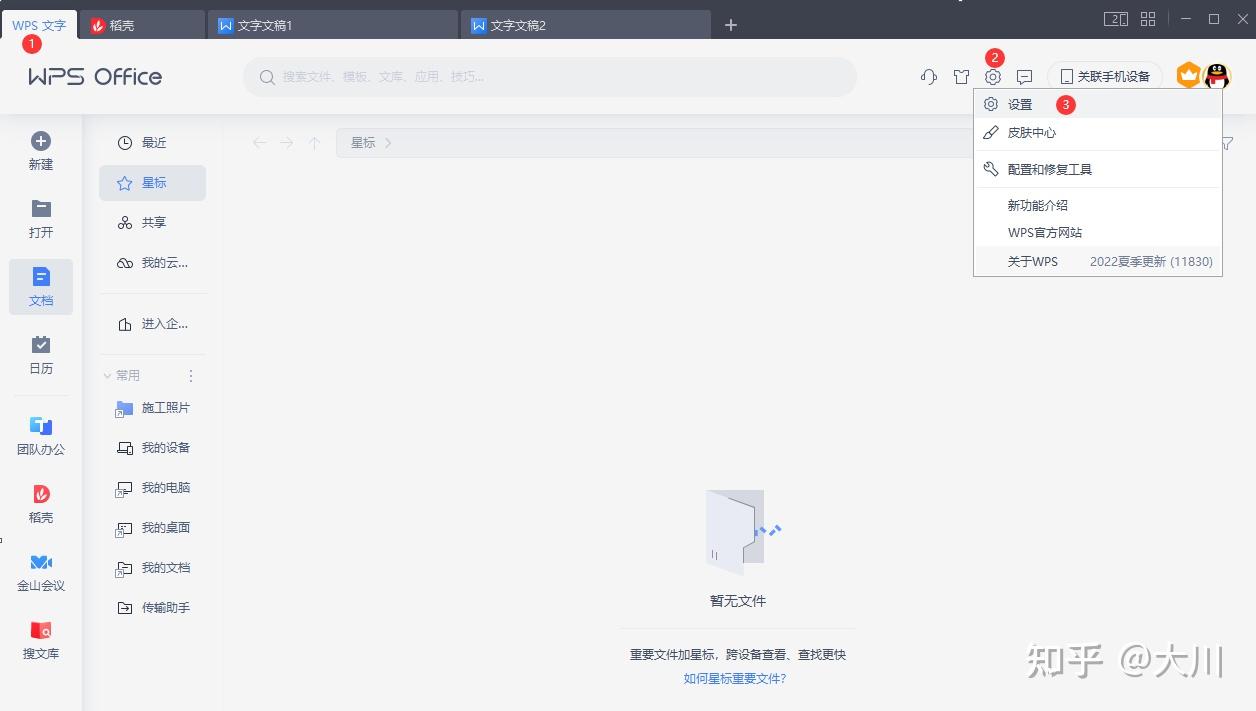Go back with the left arrow
1256x711 pixels.
pyautogui.click(x=260, y=143)
